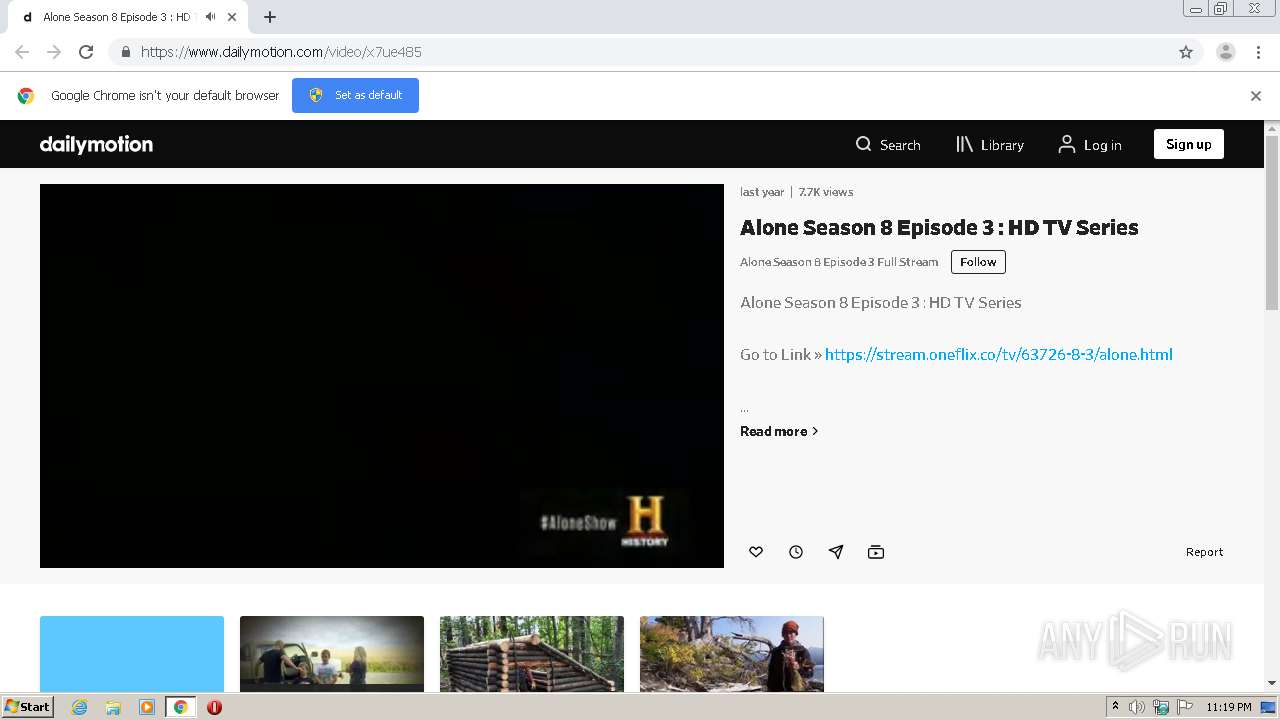Click the Sign up button
This screenshot has height=720, width=1280.
(1188, 144)
